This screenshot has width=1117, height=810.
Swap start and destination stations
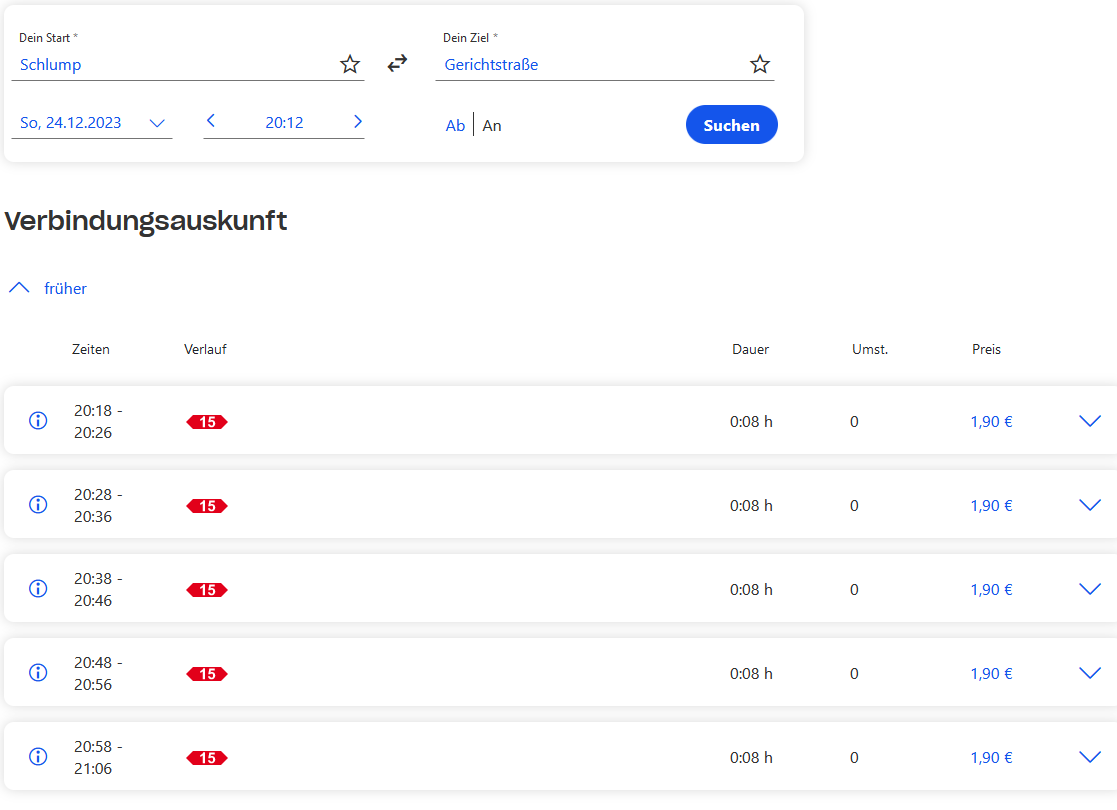398,63
